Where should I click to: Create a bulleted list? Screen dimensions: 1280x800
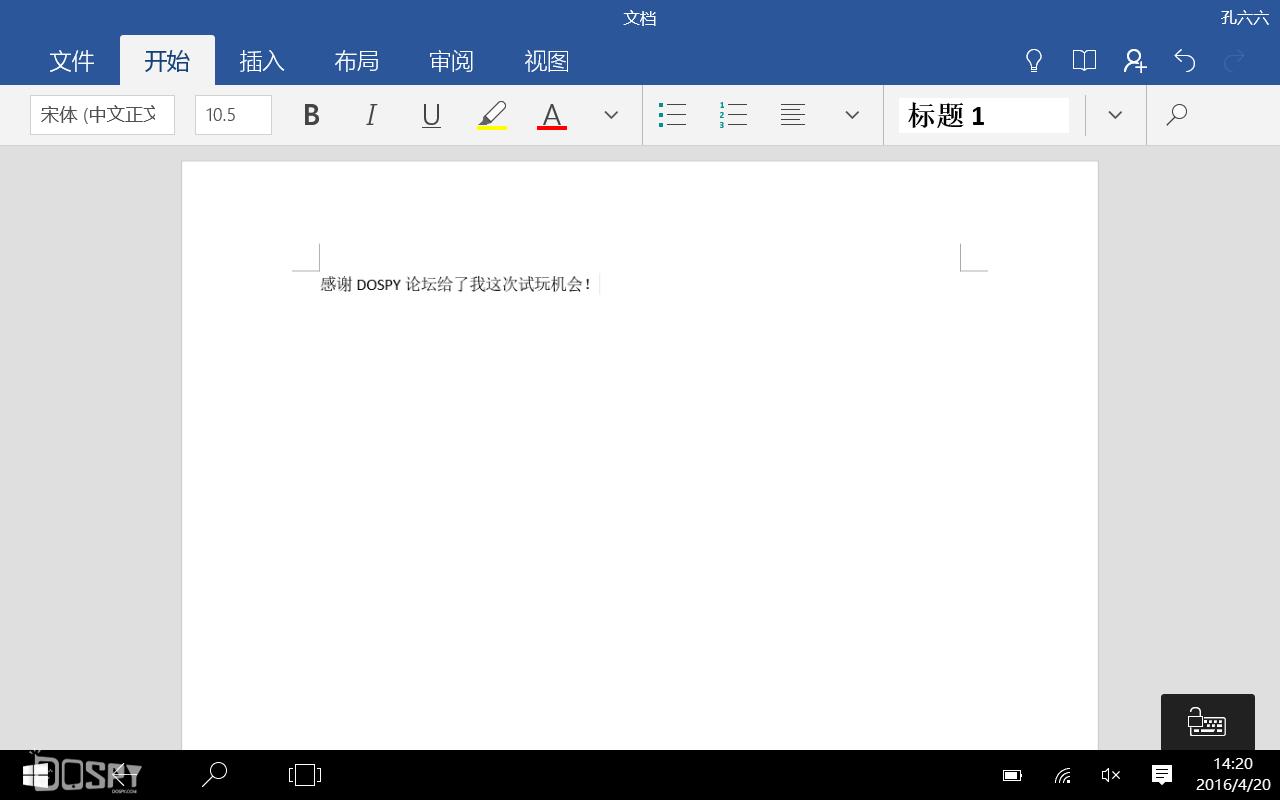click(672, 114)
